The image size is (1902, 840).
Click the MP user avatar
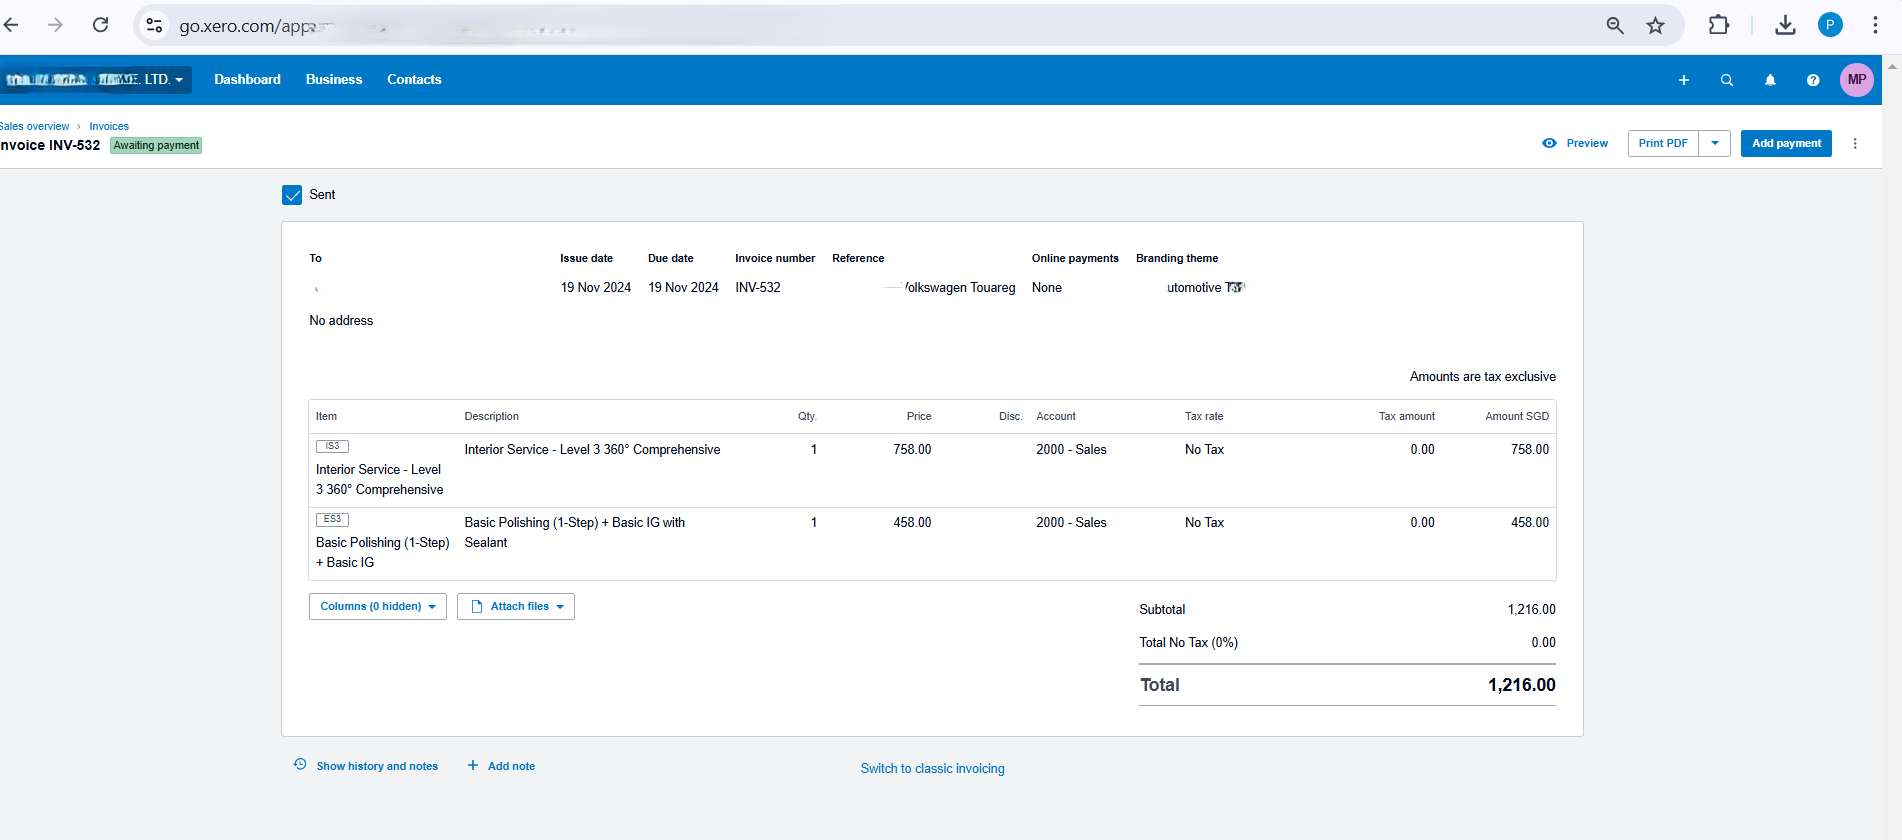(1857, 80)
